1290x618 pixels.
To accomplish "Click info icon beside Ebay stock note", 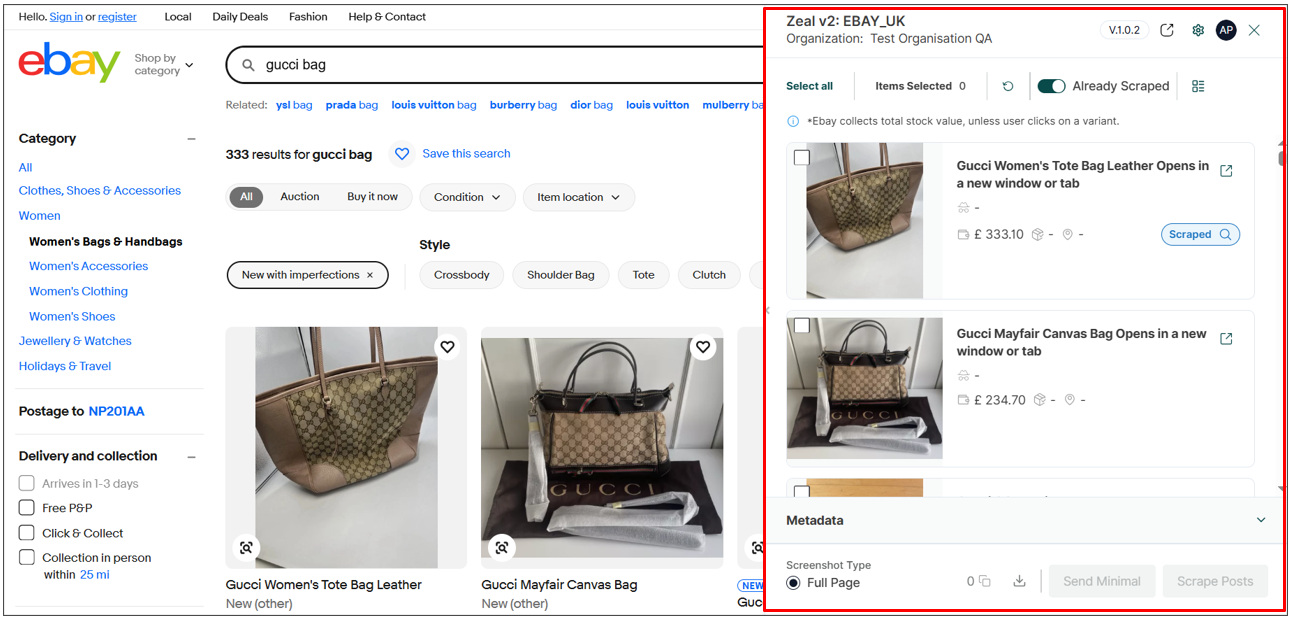I will click(x=793, y=121).
